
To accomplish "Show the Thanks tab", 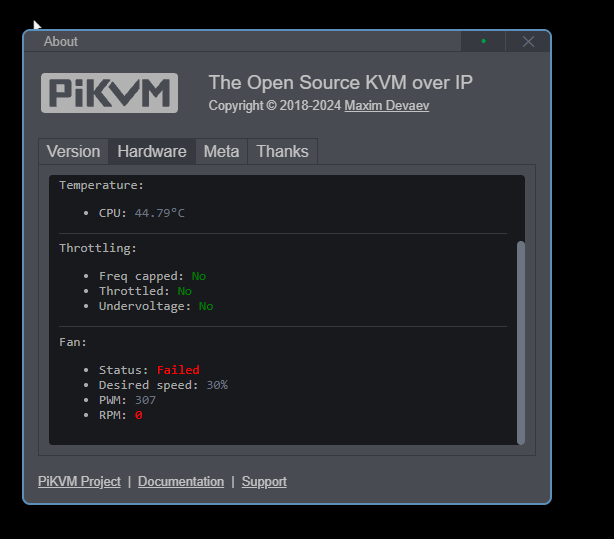I will click(x=282, y=152).
